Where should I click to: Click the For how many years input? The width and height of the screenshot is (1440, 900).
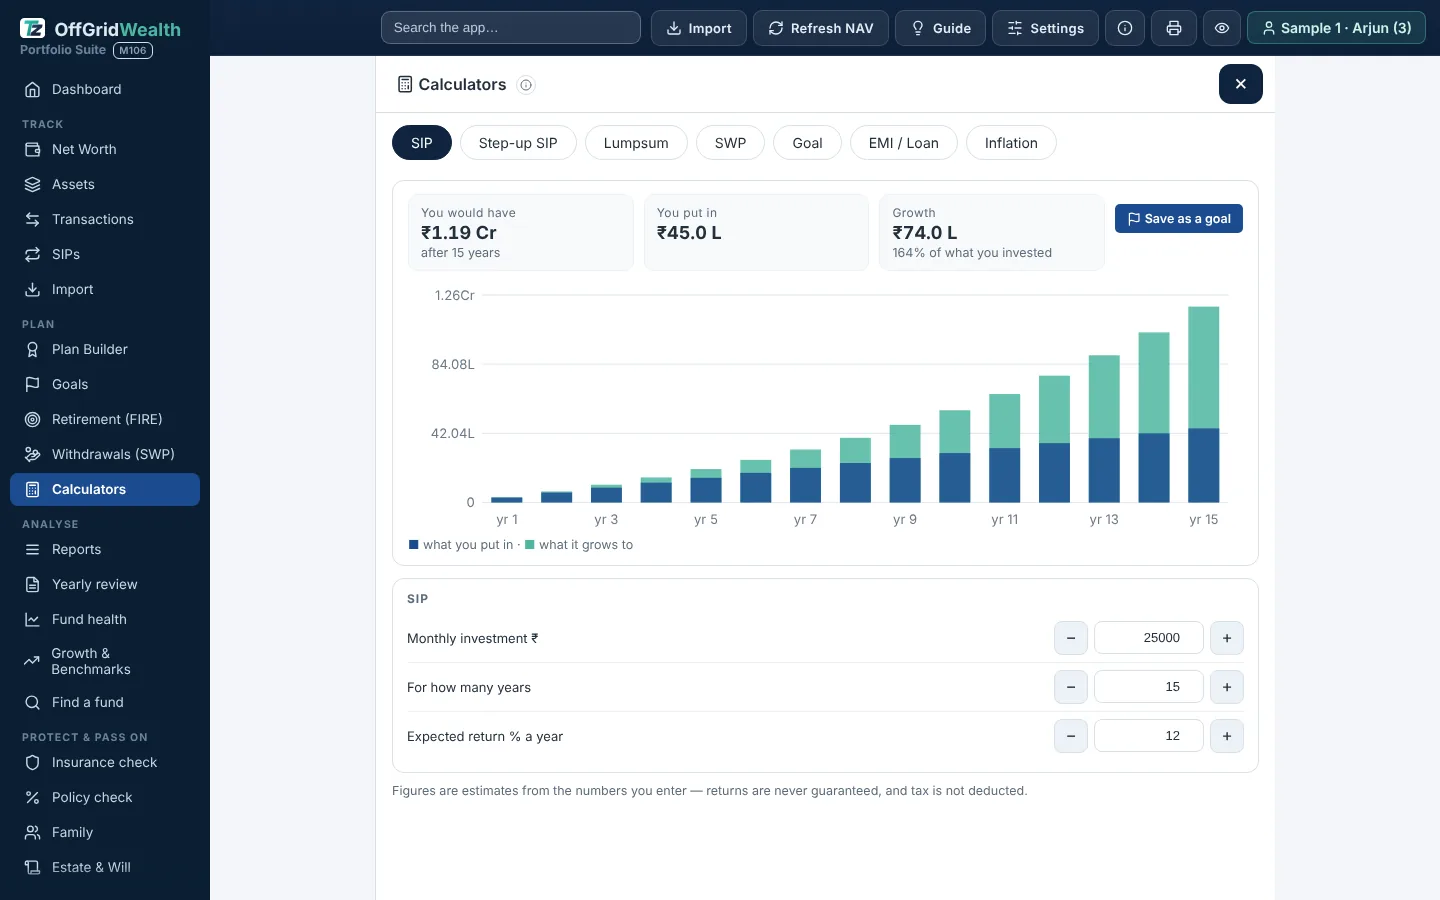click(1149, 687)
